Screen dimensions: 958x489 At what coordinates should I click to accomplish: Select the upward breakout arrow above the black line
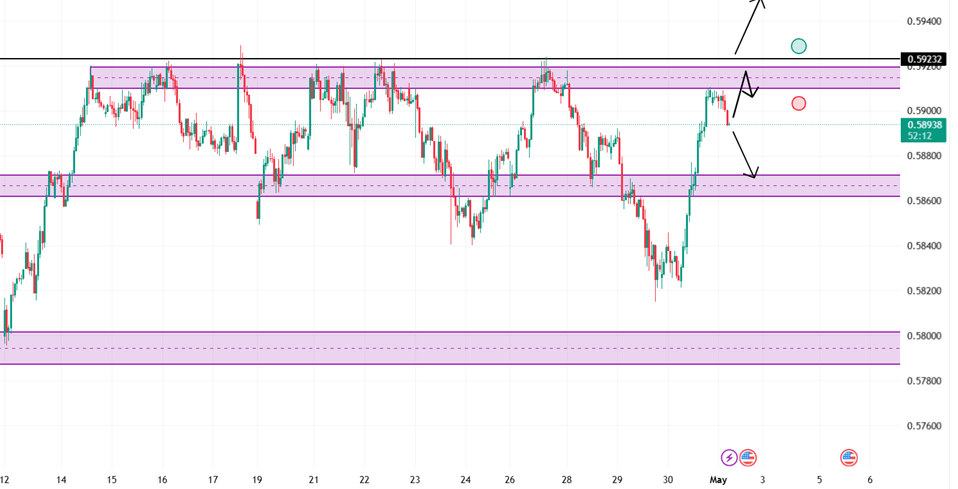[x=749, y=26]
